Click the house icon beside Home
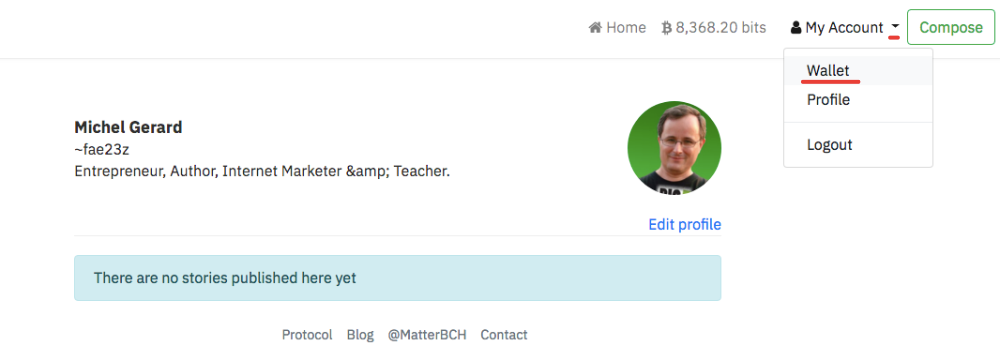Image resolution: width=1000 pixels, height=361 pixels. pos(595,27)
